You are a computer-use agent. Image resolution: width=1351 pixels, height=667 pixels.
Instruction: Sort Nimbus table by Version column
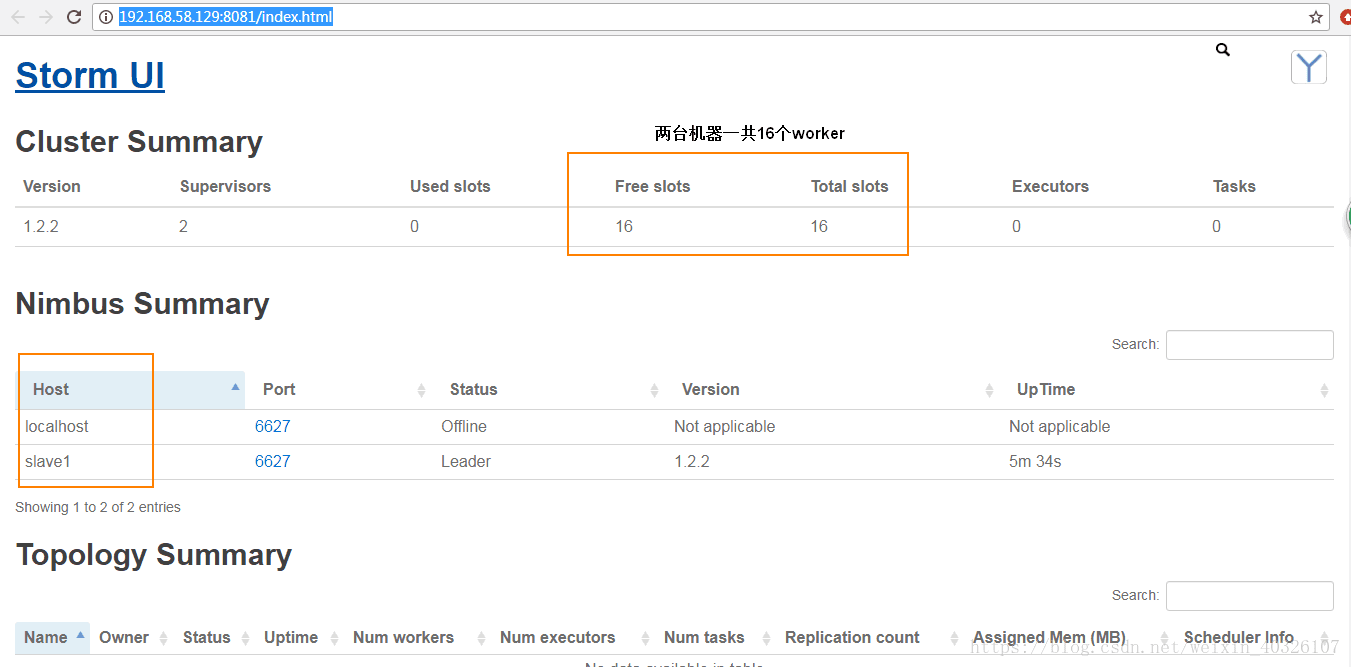832,390
